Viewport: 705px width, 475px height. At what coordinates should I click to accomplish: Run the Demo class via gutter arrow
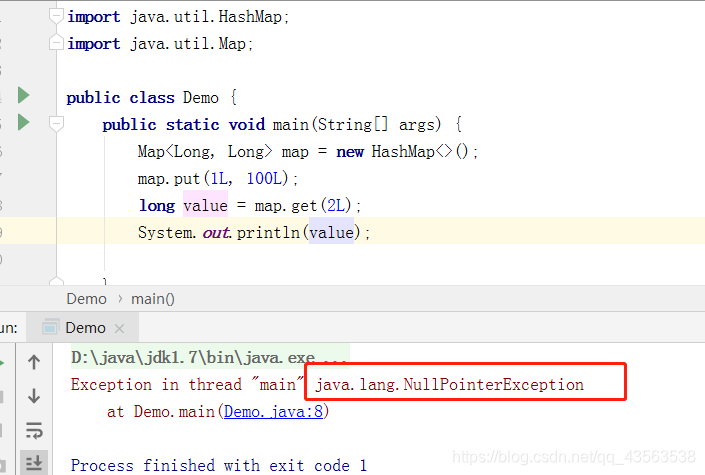click(x=23, y=95)
